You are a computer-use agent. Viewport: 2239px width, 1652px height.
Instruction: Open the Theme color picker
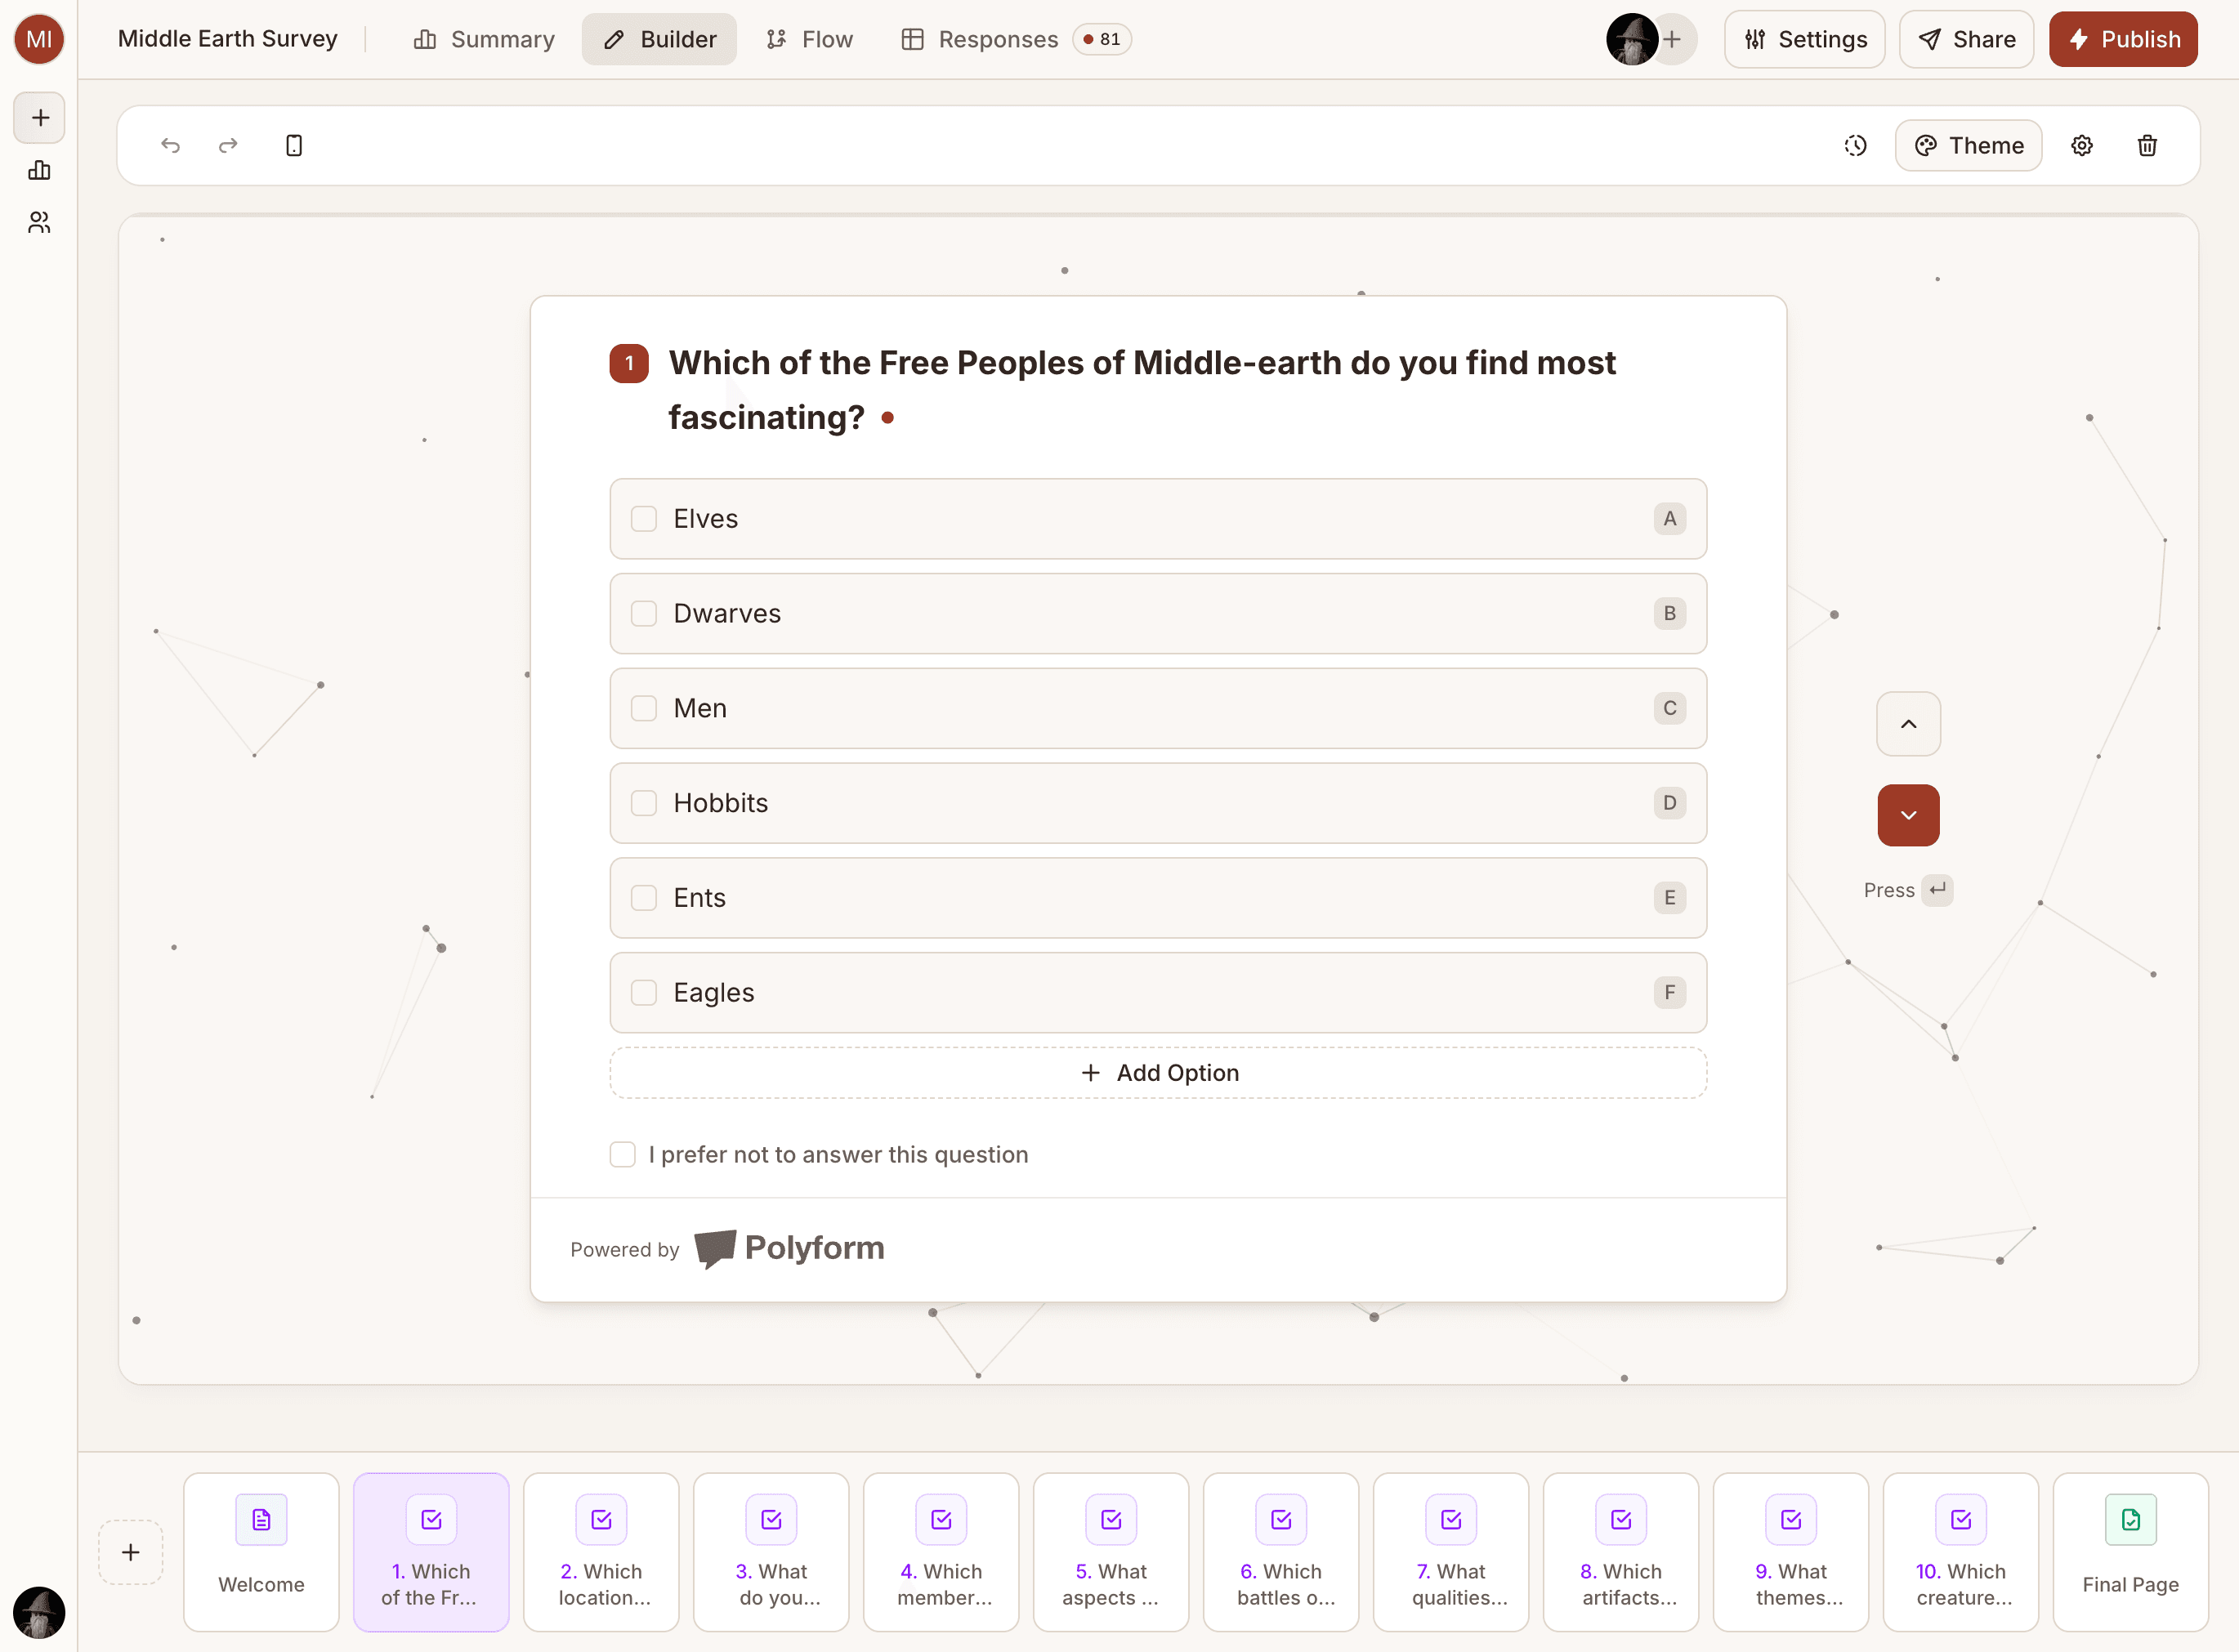point(1968,145)
